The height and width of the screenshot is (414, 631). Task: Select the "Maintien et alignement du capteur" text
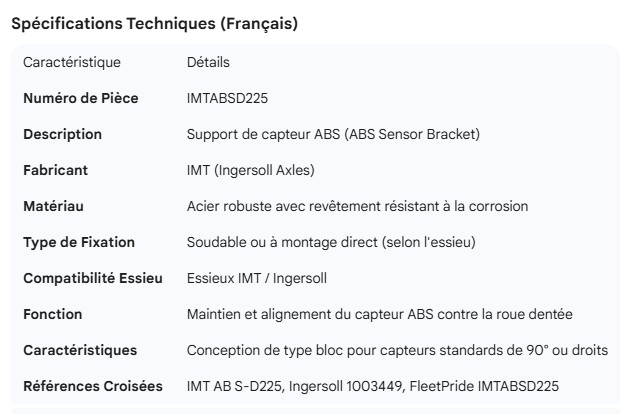379,314
